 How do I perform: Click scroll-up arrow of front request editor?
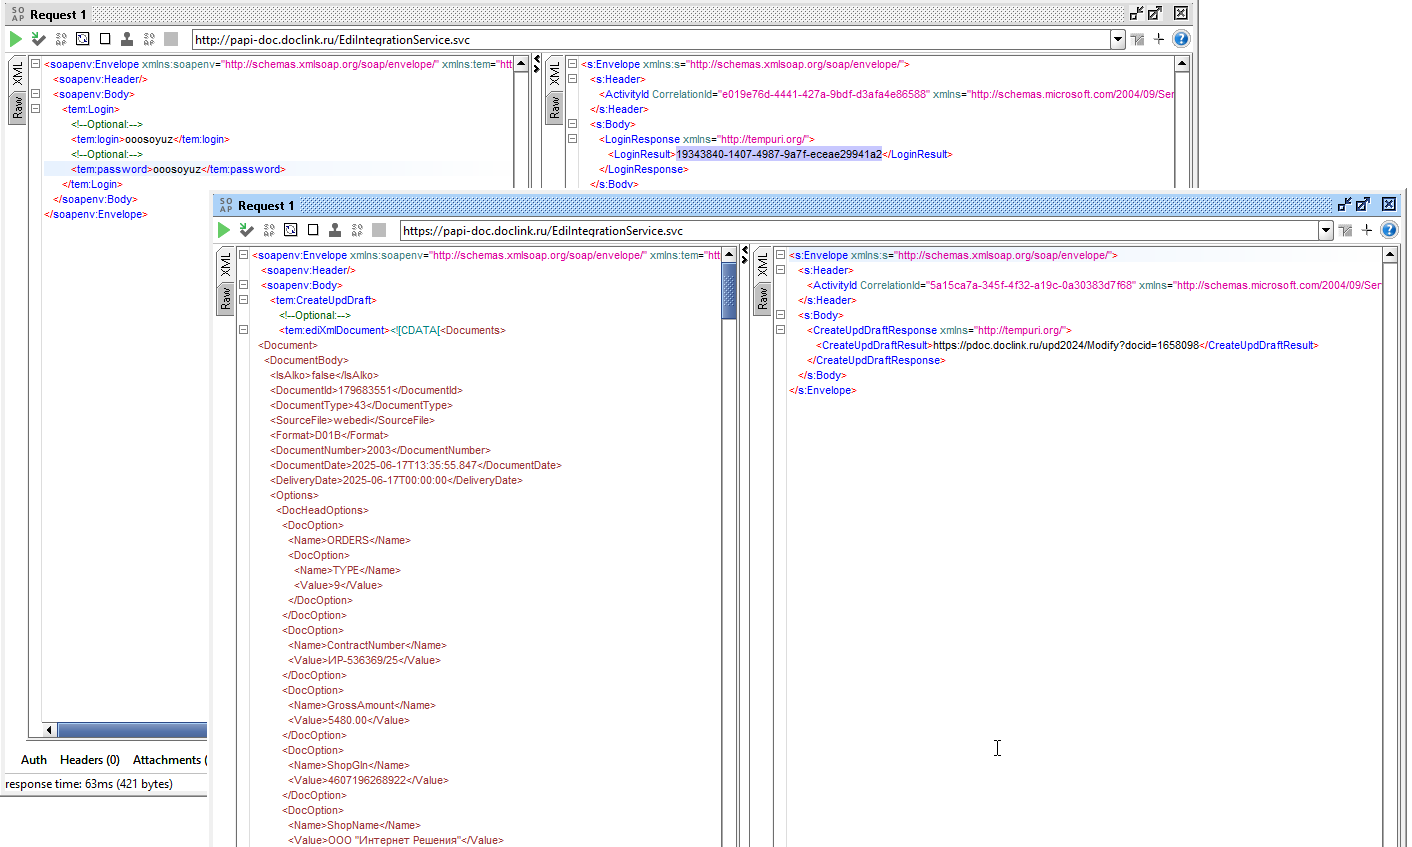(729, 255)
